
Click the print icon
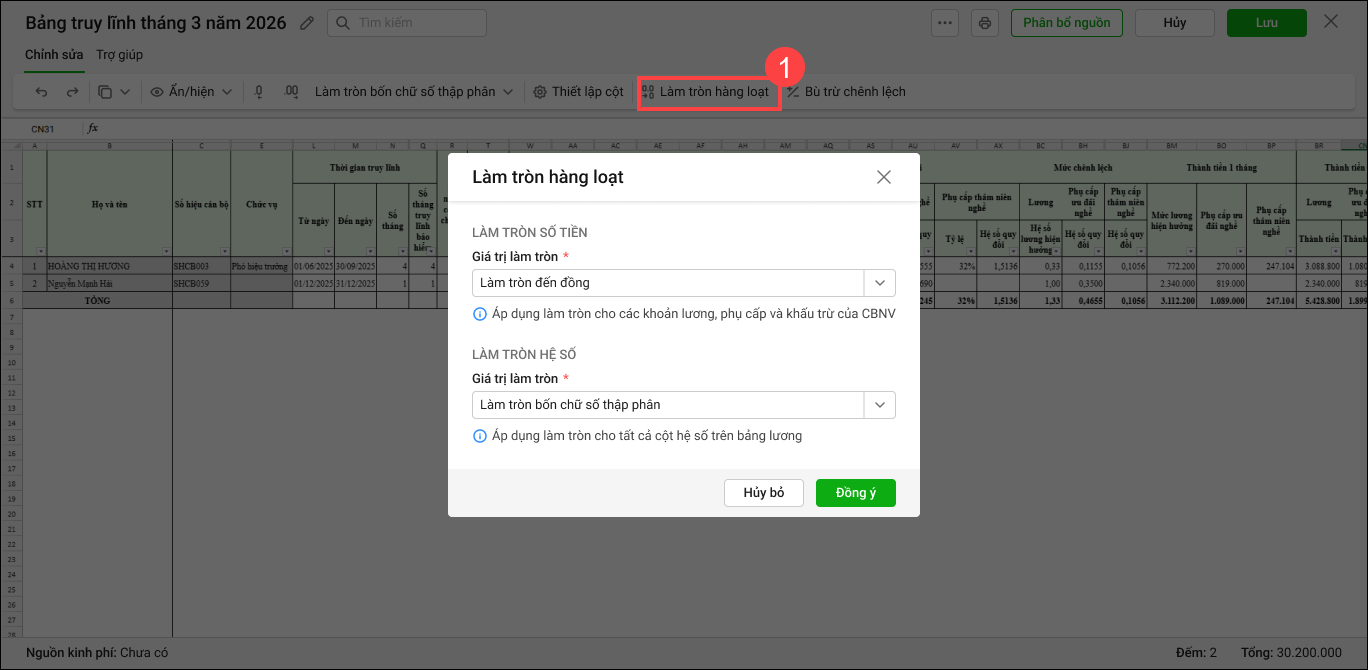coord(985,23)
